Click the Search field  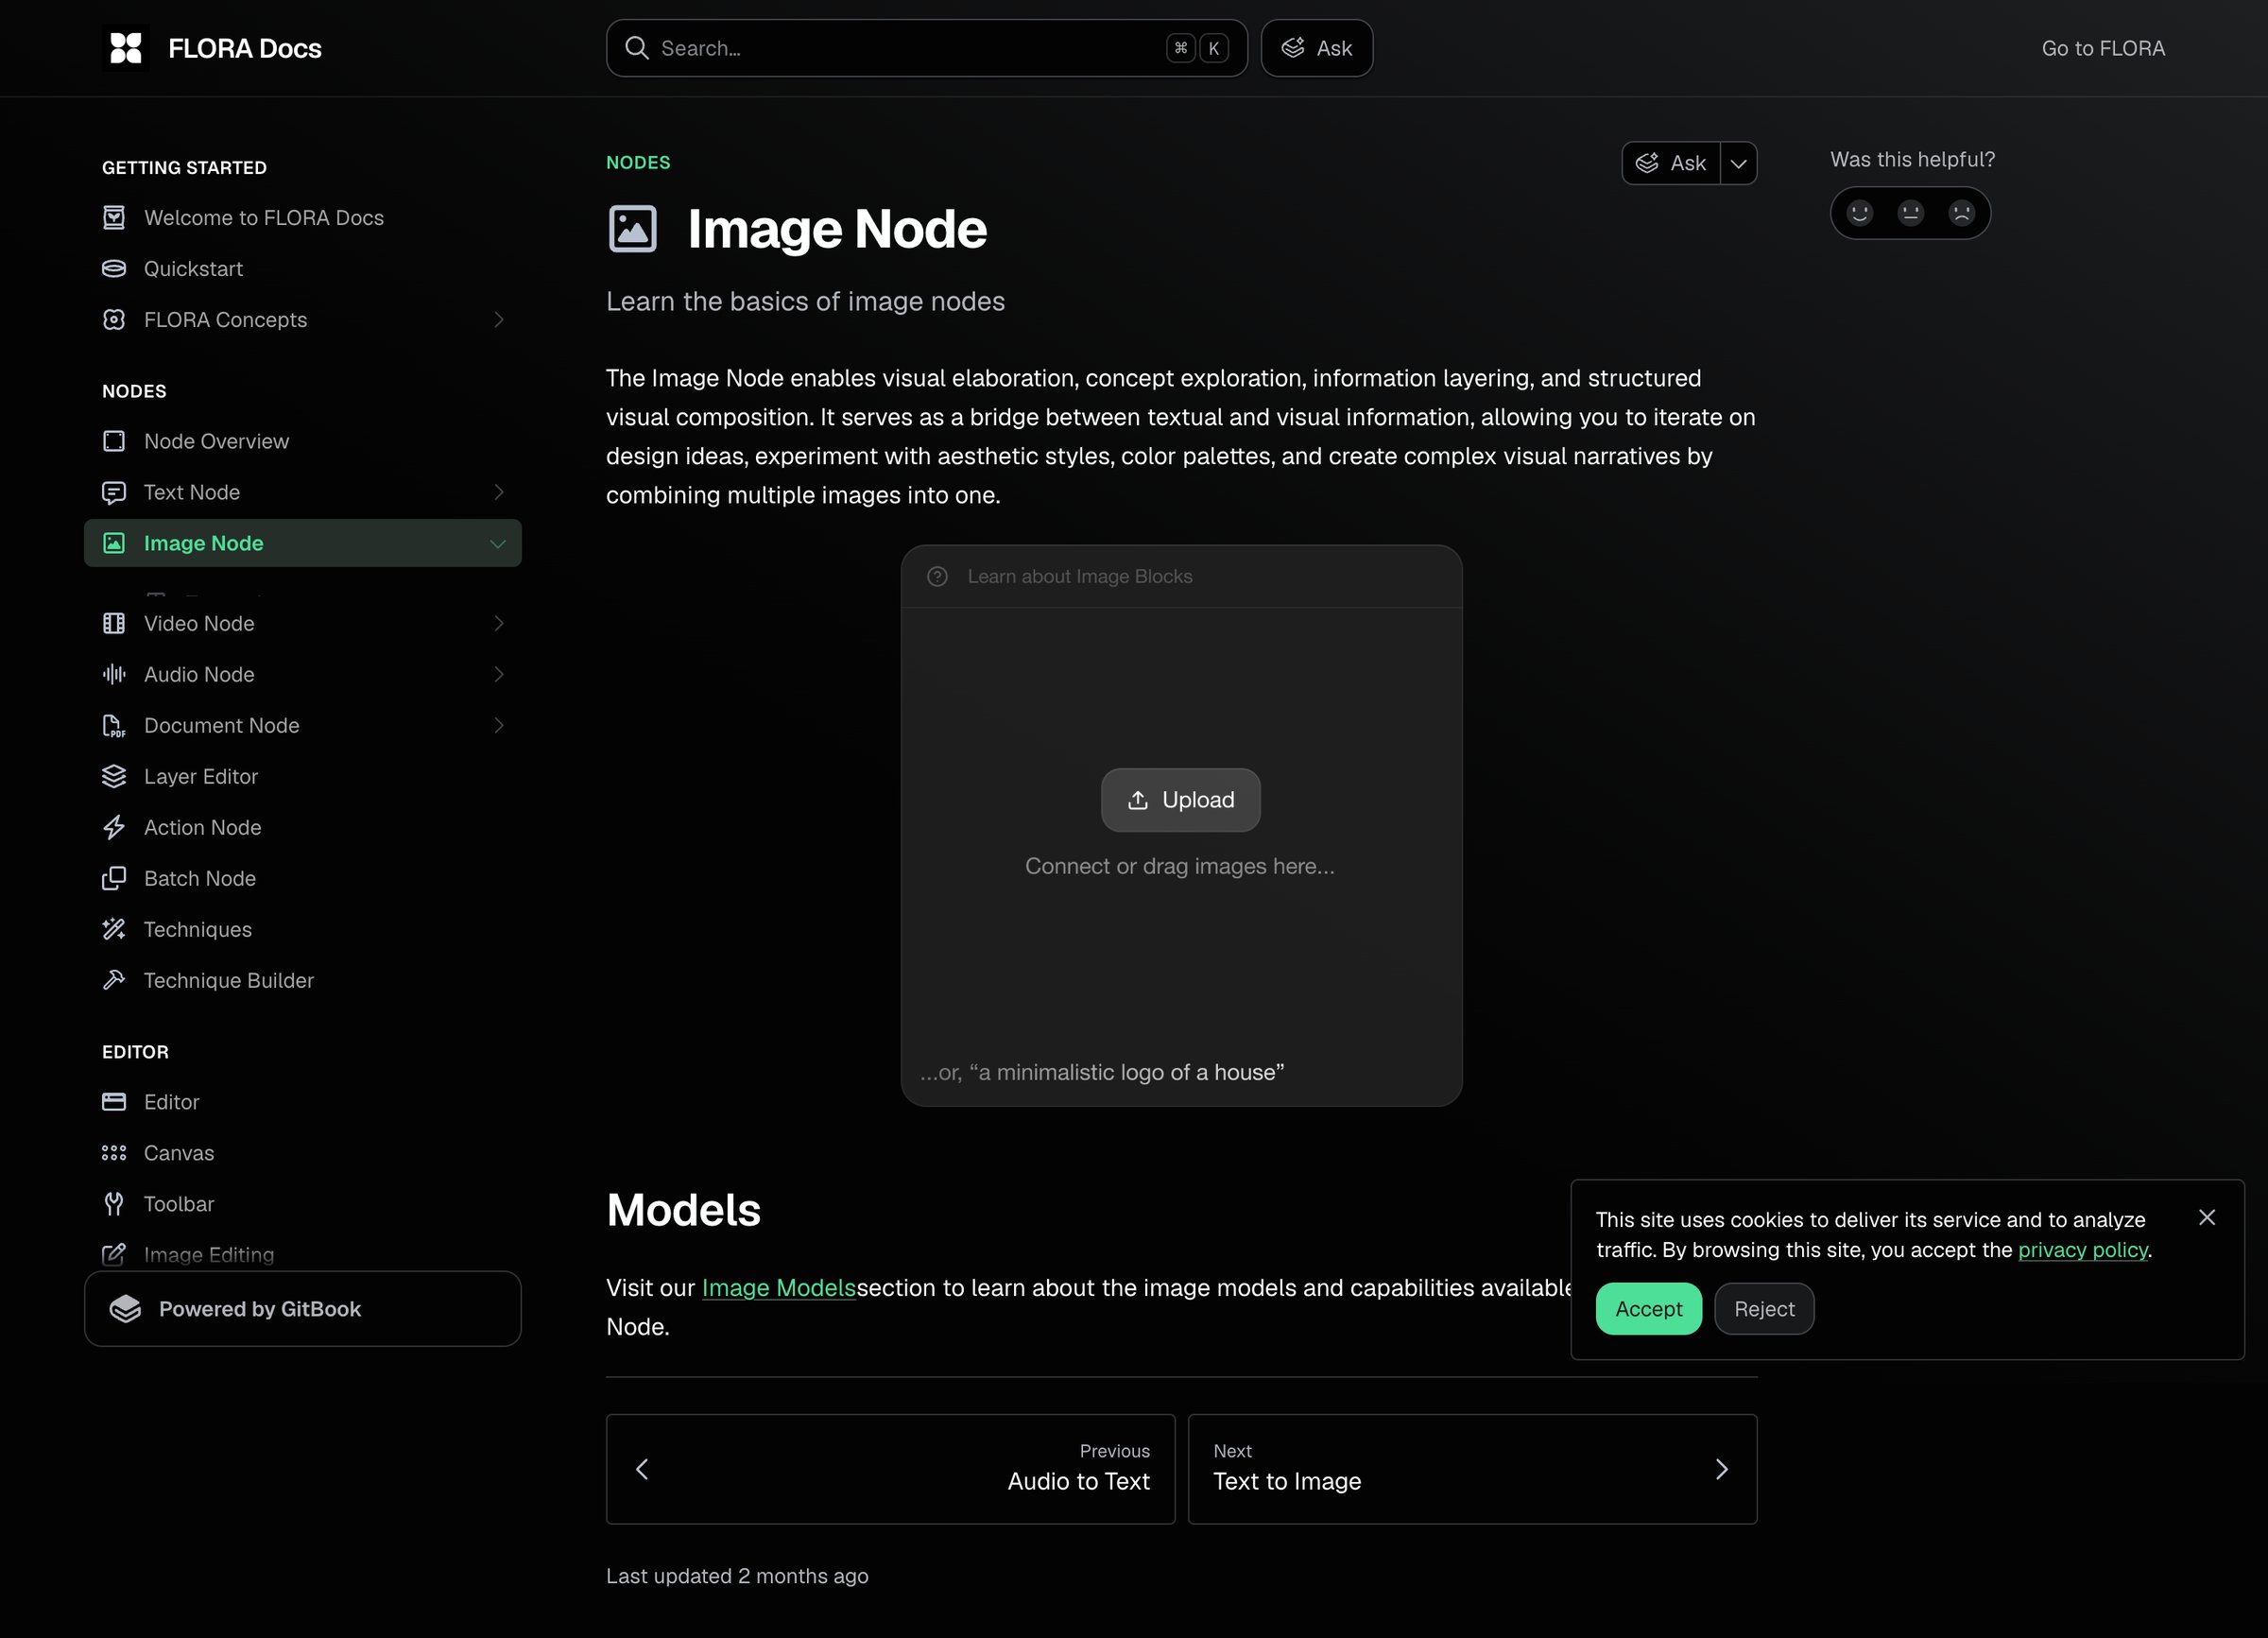click(x=926, y=48)
